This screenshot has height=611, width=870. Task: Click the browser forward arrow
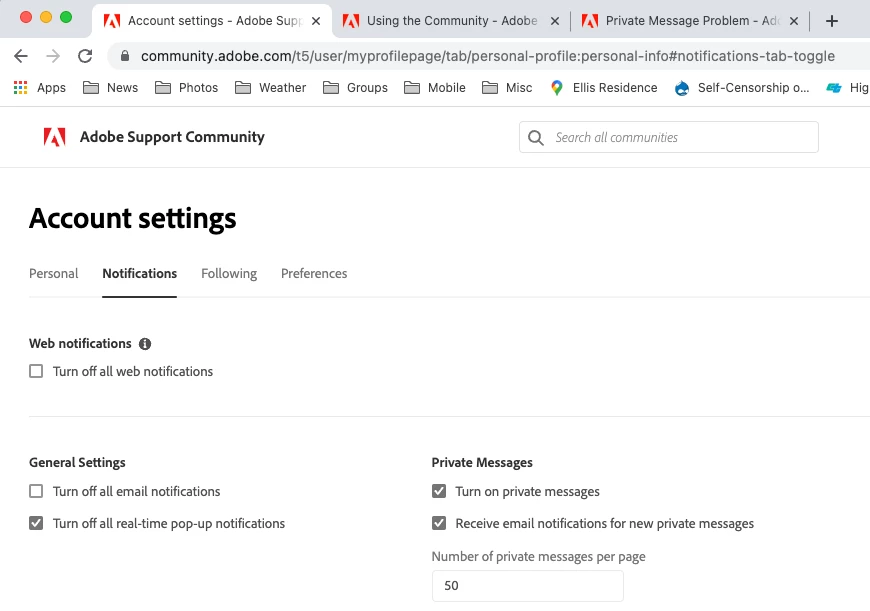pos(53,56)
